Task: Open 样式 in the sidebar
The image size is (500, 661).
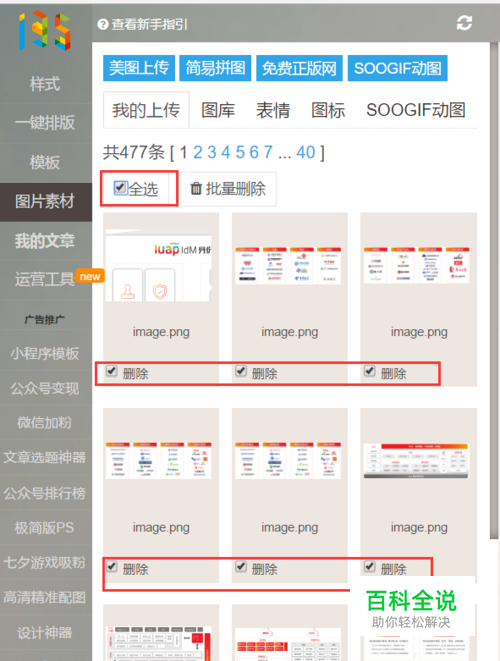Action: pos(45,84)
